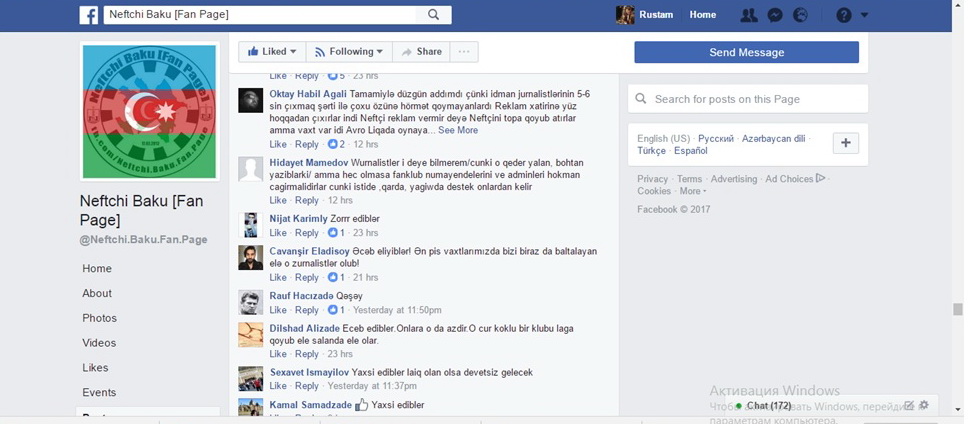Open Oktay Habil Agali's avatar

coord(251,100)
